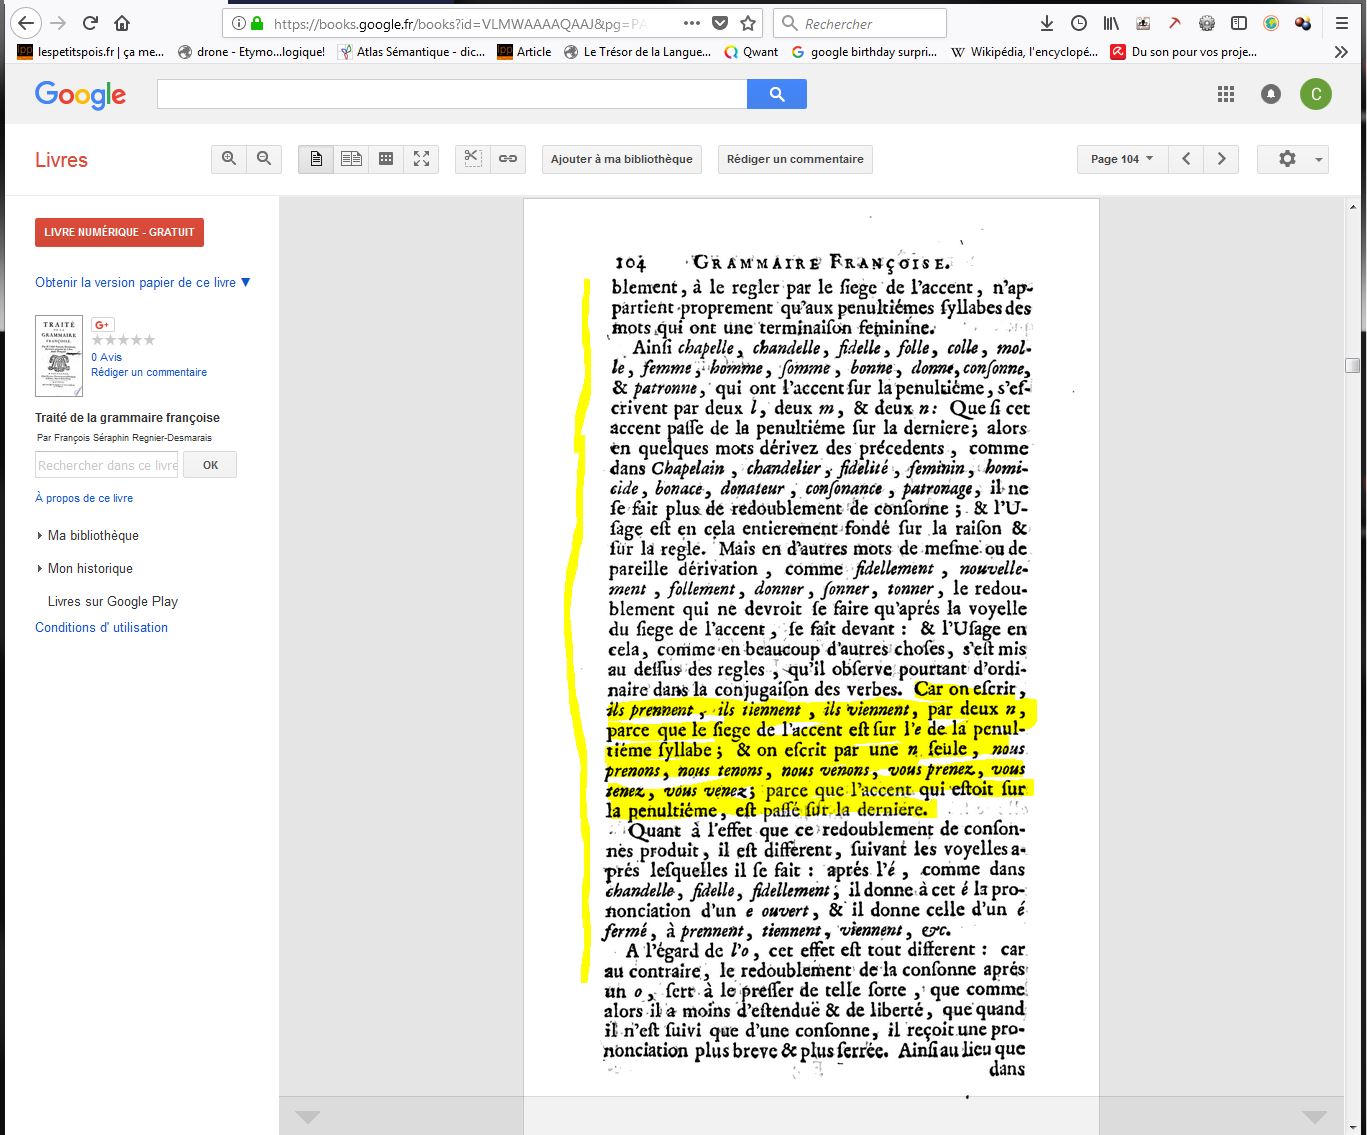Screen dimensions: 1367x1135
Task: Open the Qwant bookmark
Action: point(751,52)
